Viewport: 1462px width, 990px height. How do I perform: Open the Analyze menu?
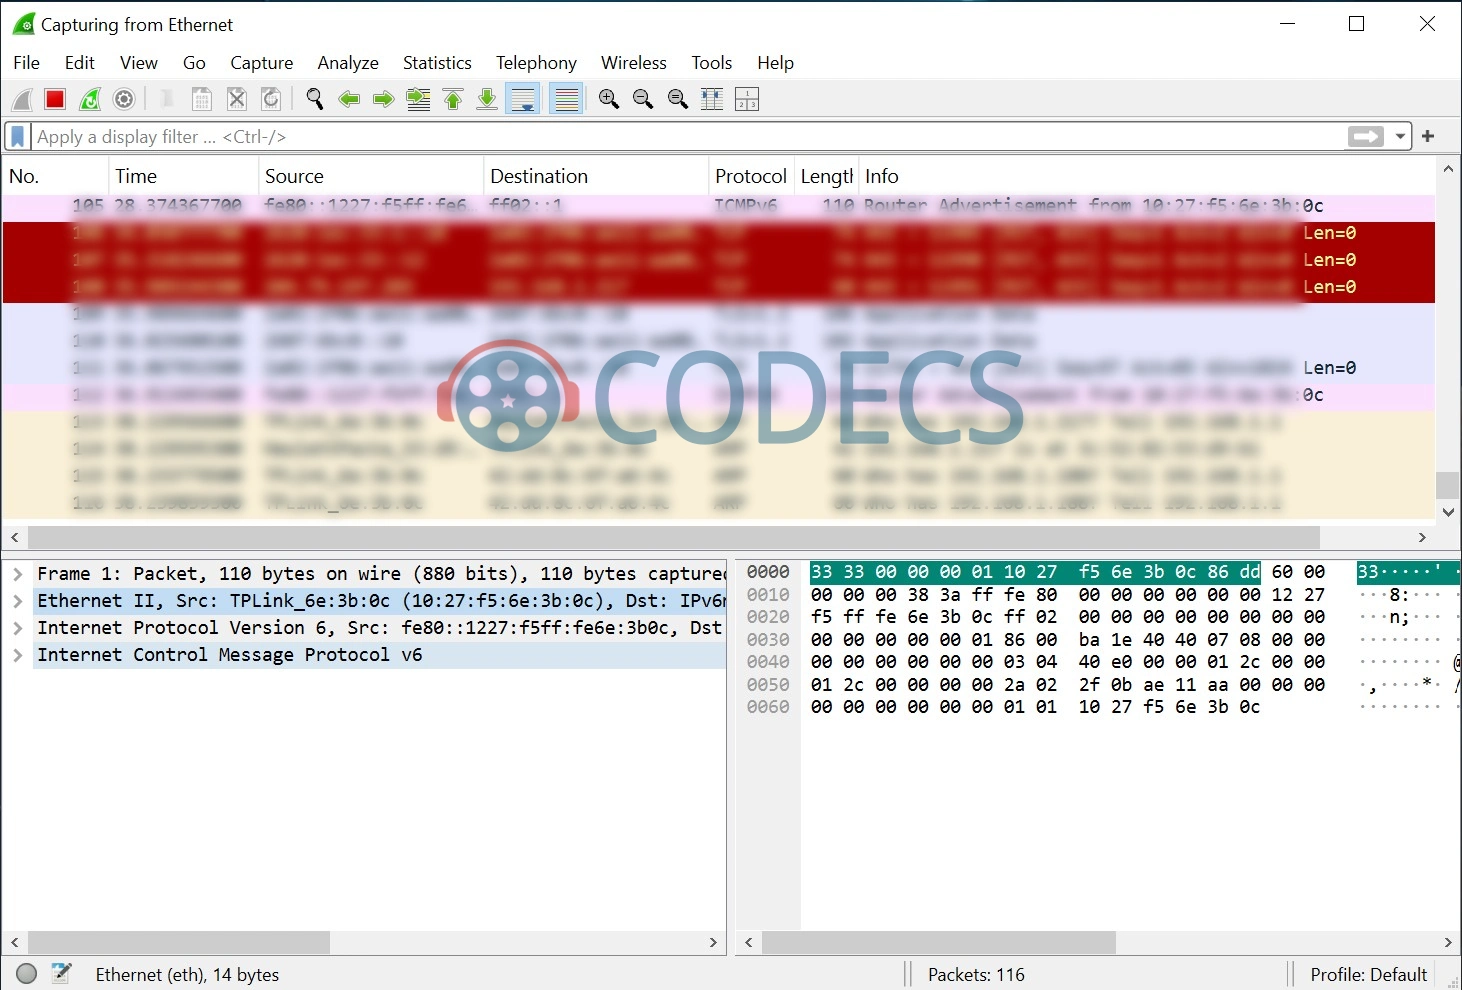point(348,62)
